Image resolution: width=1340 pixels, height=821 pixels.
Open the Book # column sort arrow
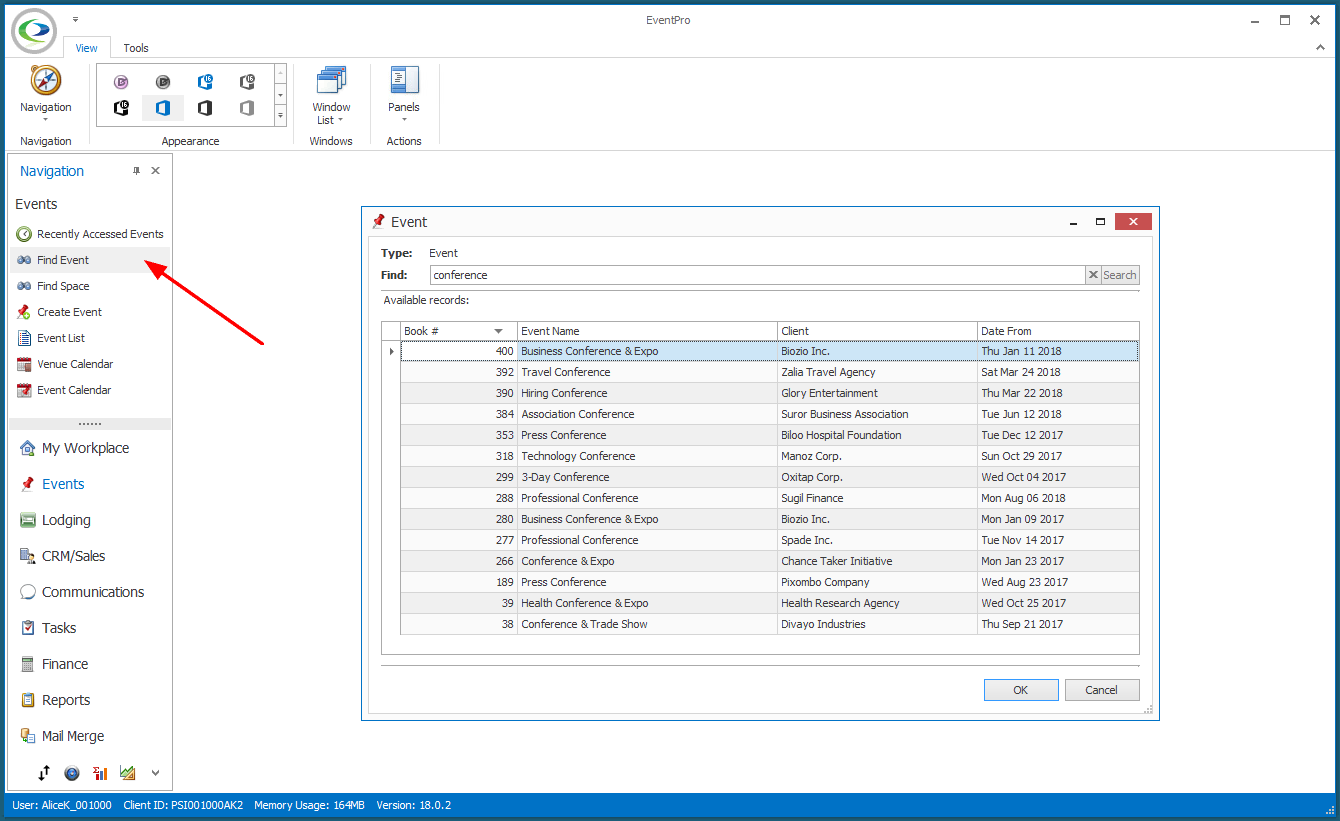coord(498,331)
